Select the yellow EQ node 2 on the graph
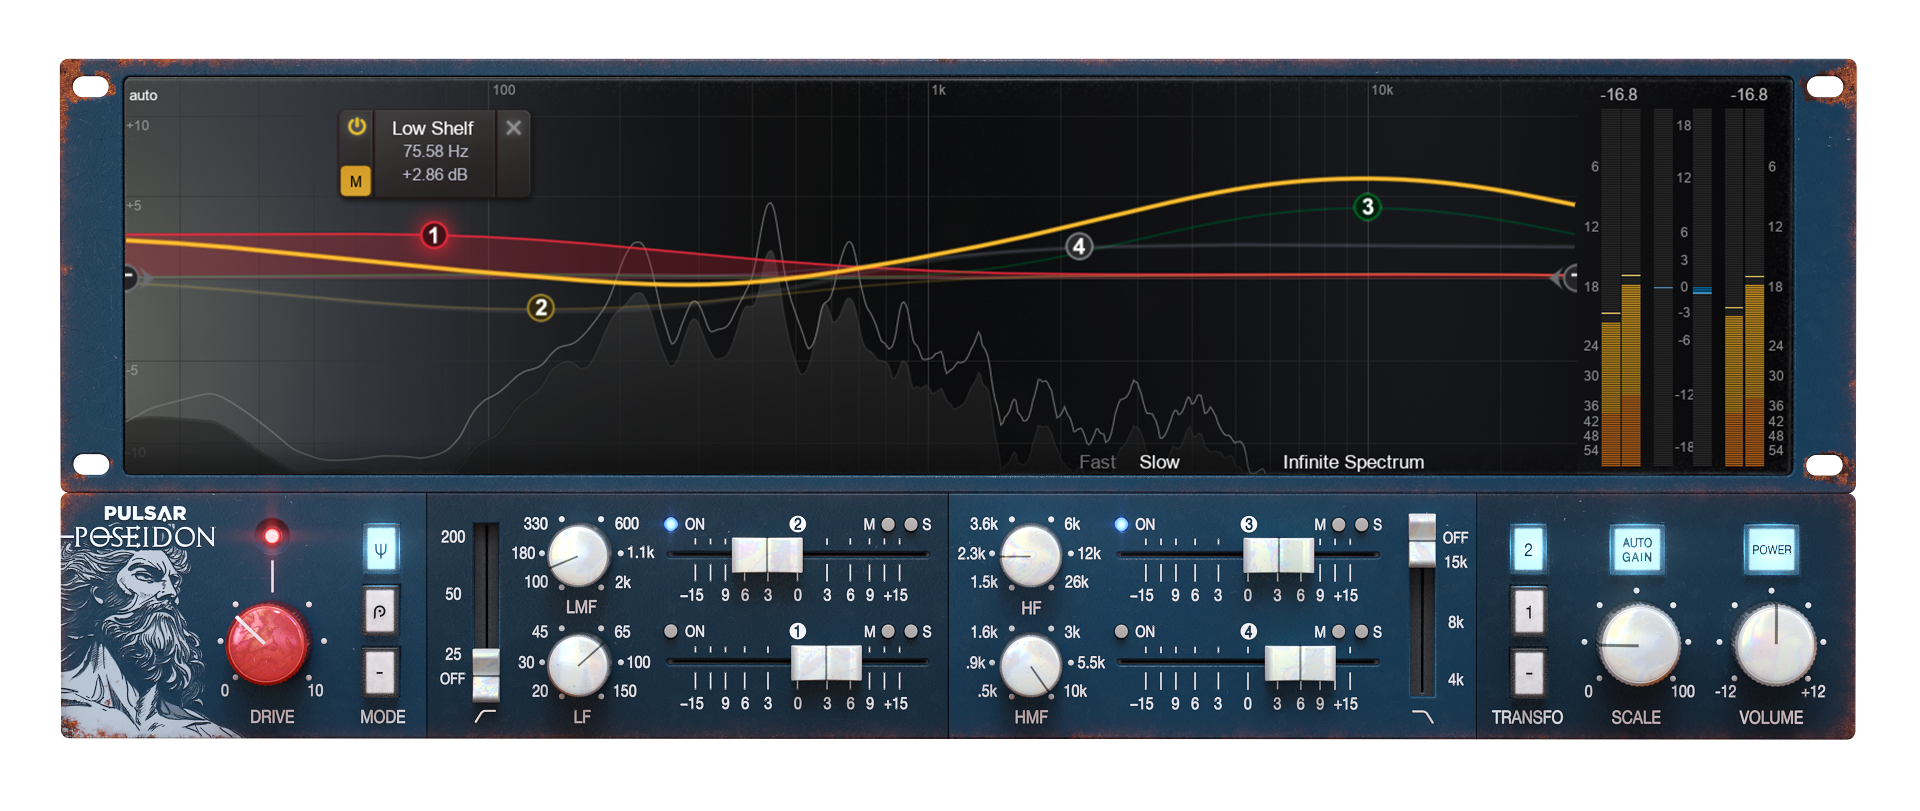 click(x=541, y=307)
